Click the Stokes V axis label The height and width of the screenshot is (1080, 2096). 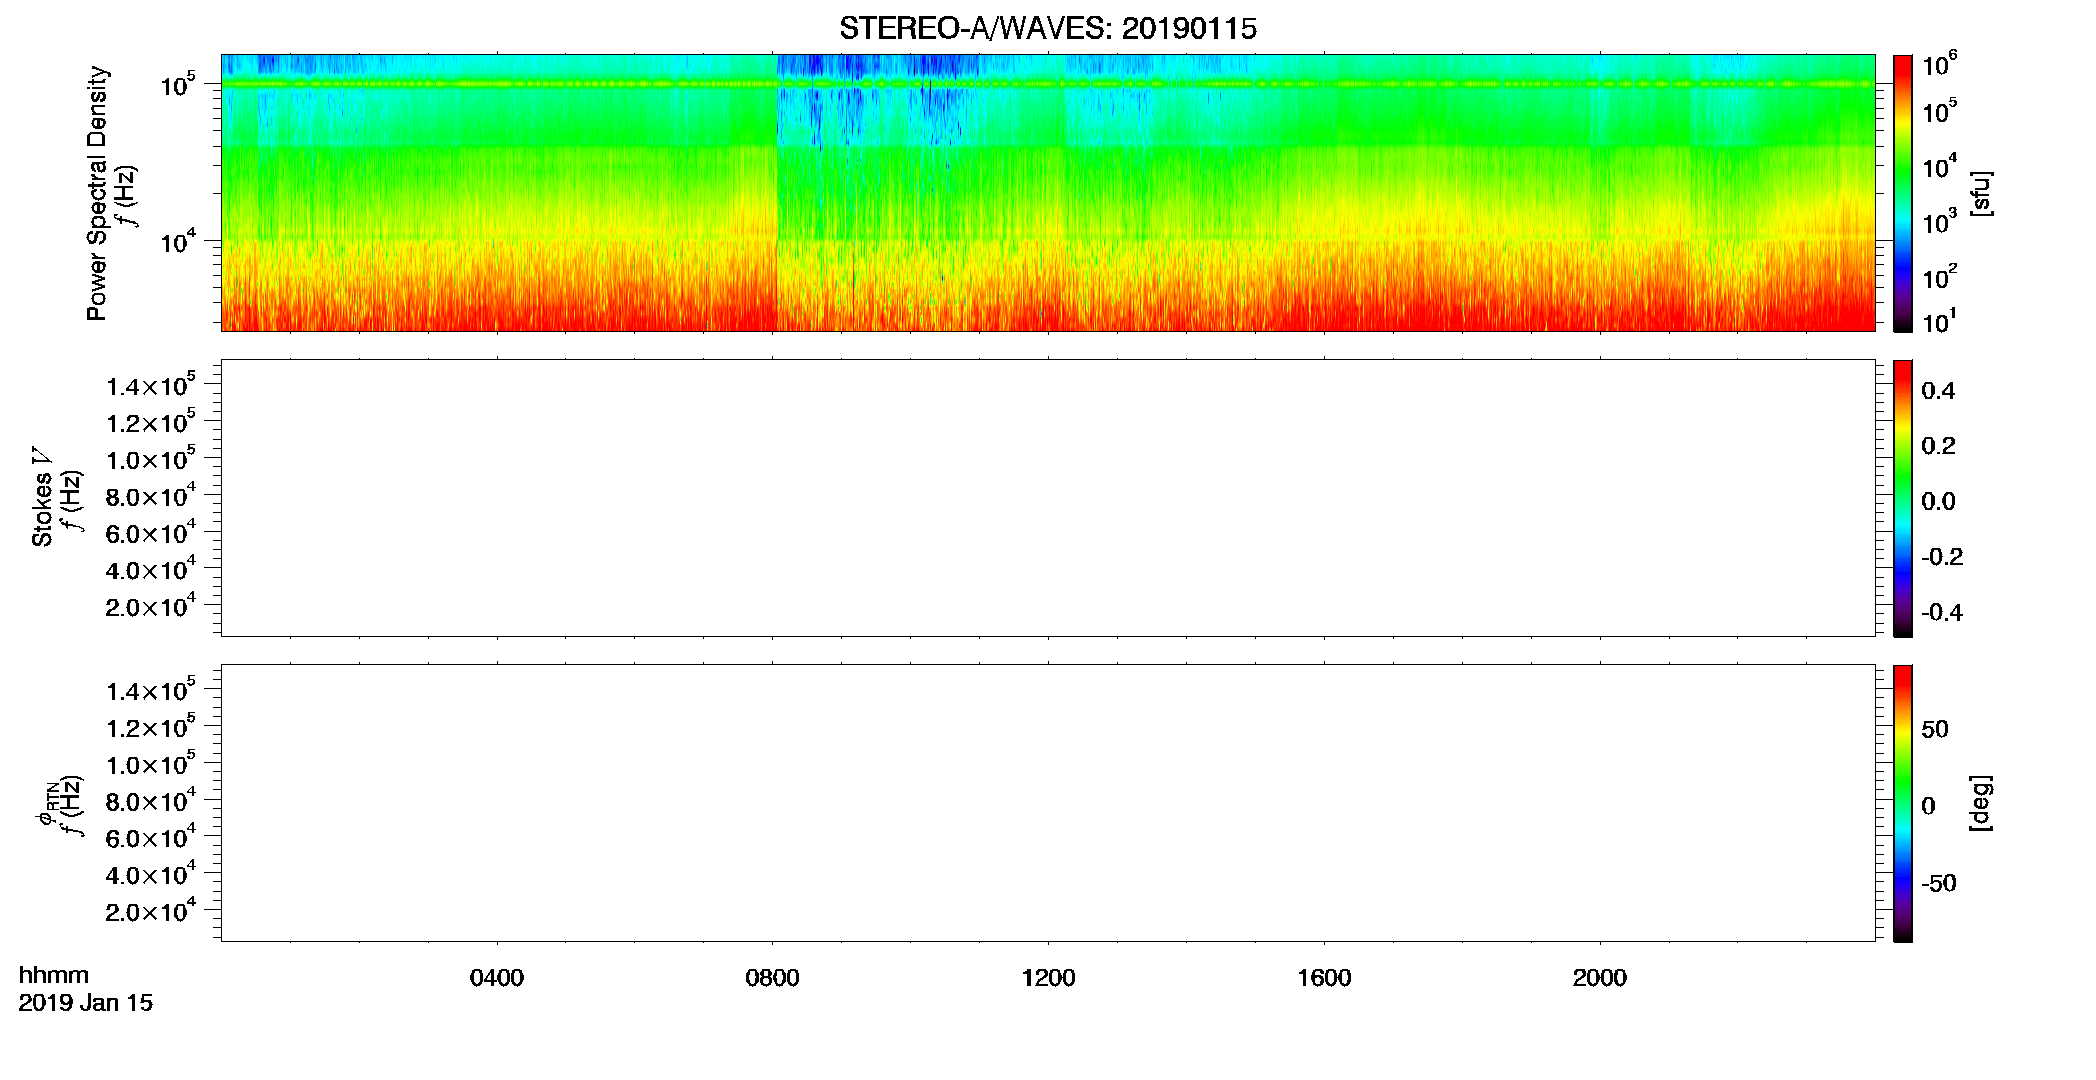coord(42,498)
